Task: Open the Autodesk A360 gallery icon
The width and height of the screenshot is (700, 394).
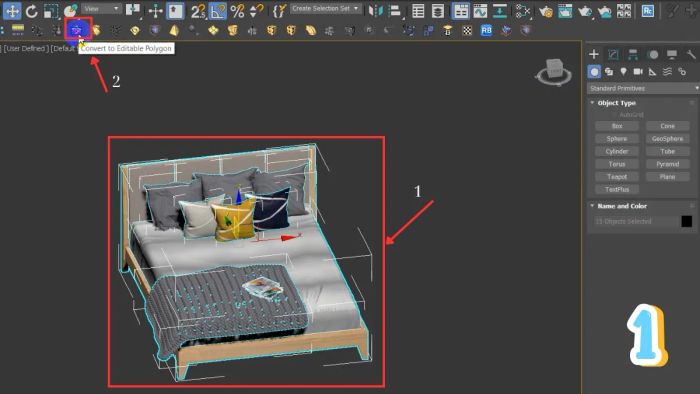Action: tap(624, 11)
